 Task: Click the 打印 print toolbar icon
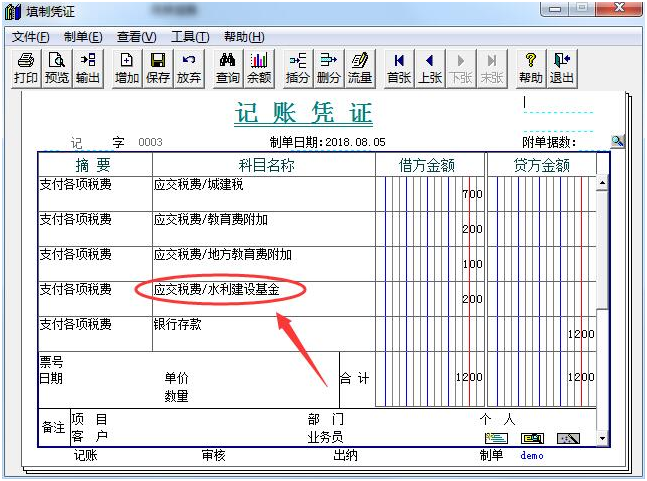26,68
